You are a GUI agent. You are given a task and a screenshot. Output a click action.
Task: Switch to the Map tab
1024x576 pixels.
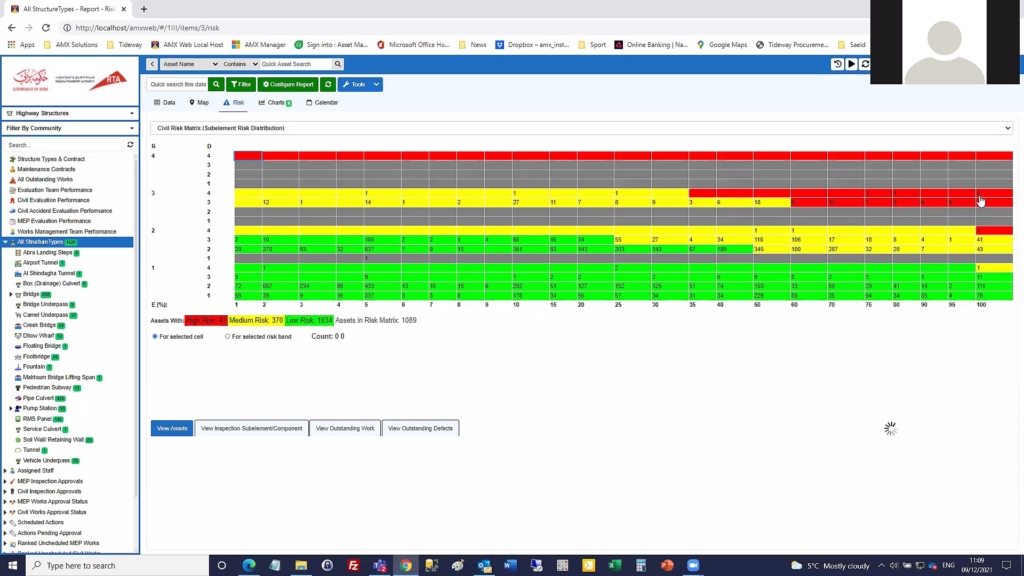tap(197, 103)
